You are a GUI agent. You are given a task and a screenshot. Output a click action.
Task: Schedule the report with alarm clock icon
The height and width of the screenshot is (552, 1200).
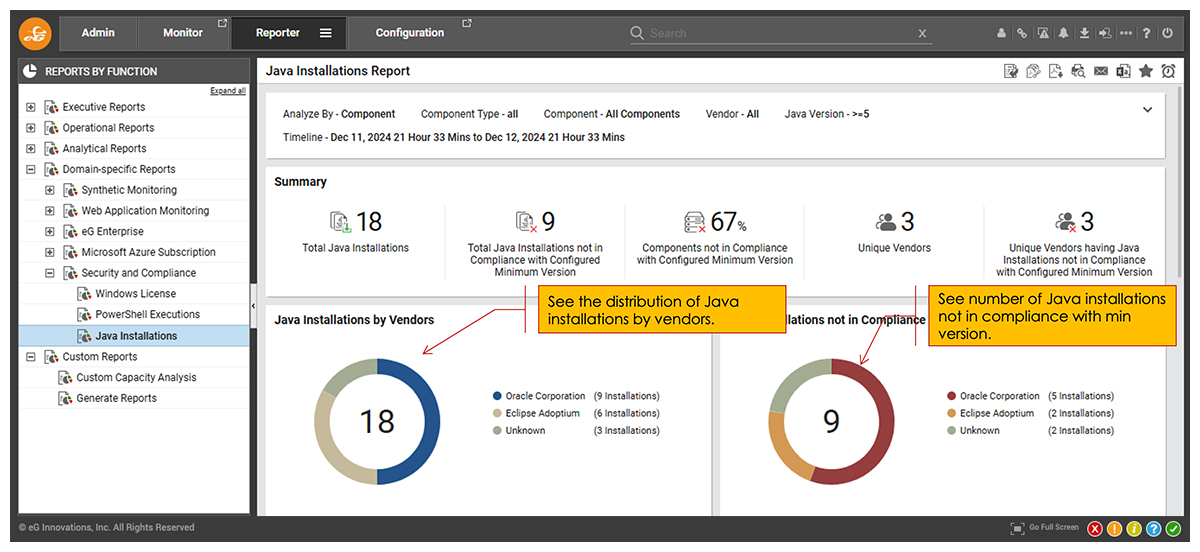point(1168,71)
